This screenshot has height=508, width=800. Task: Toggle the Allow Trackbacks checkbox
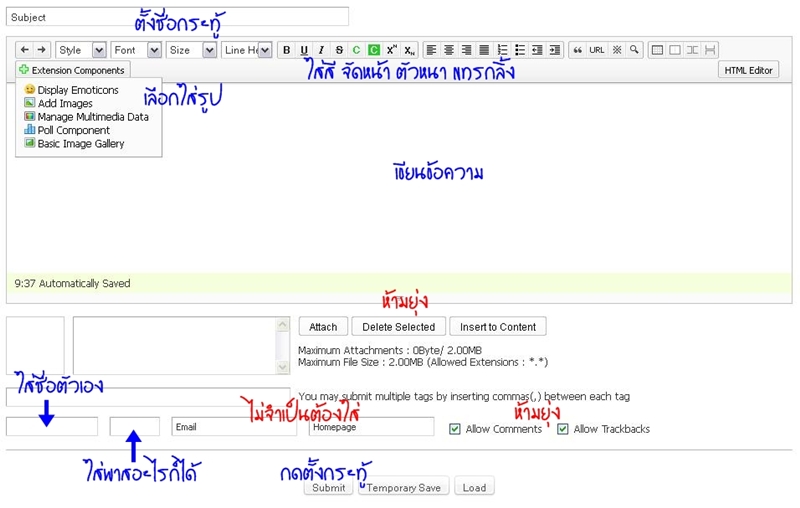[563, 429]
